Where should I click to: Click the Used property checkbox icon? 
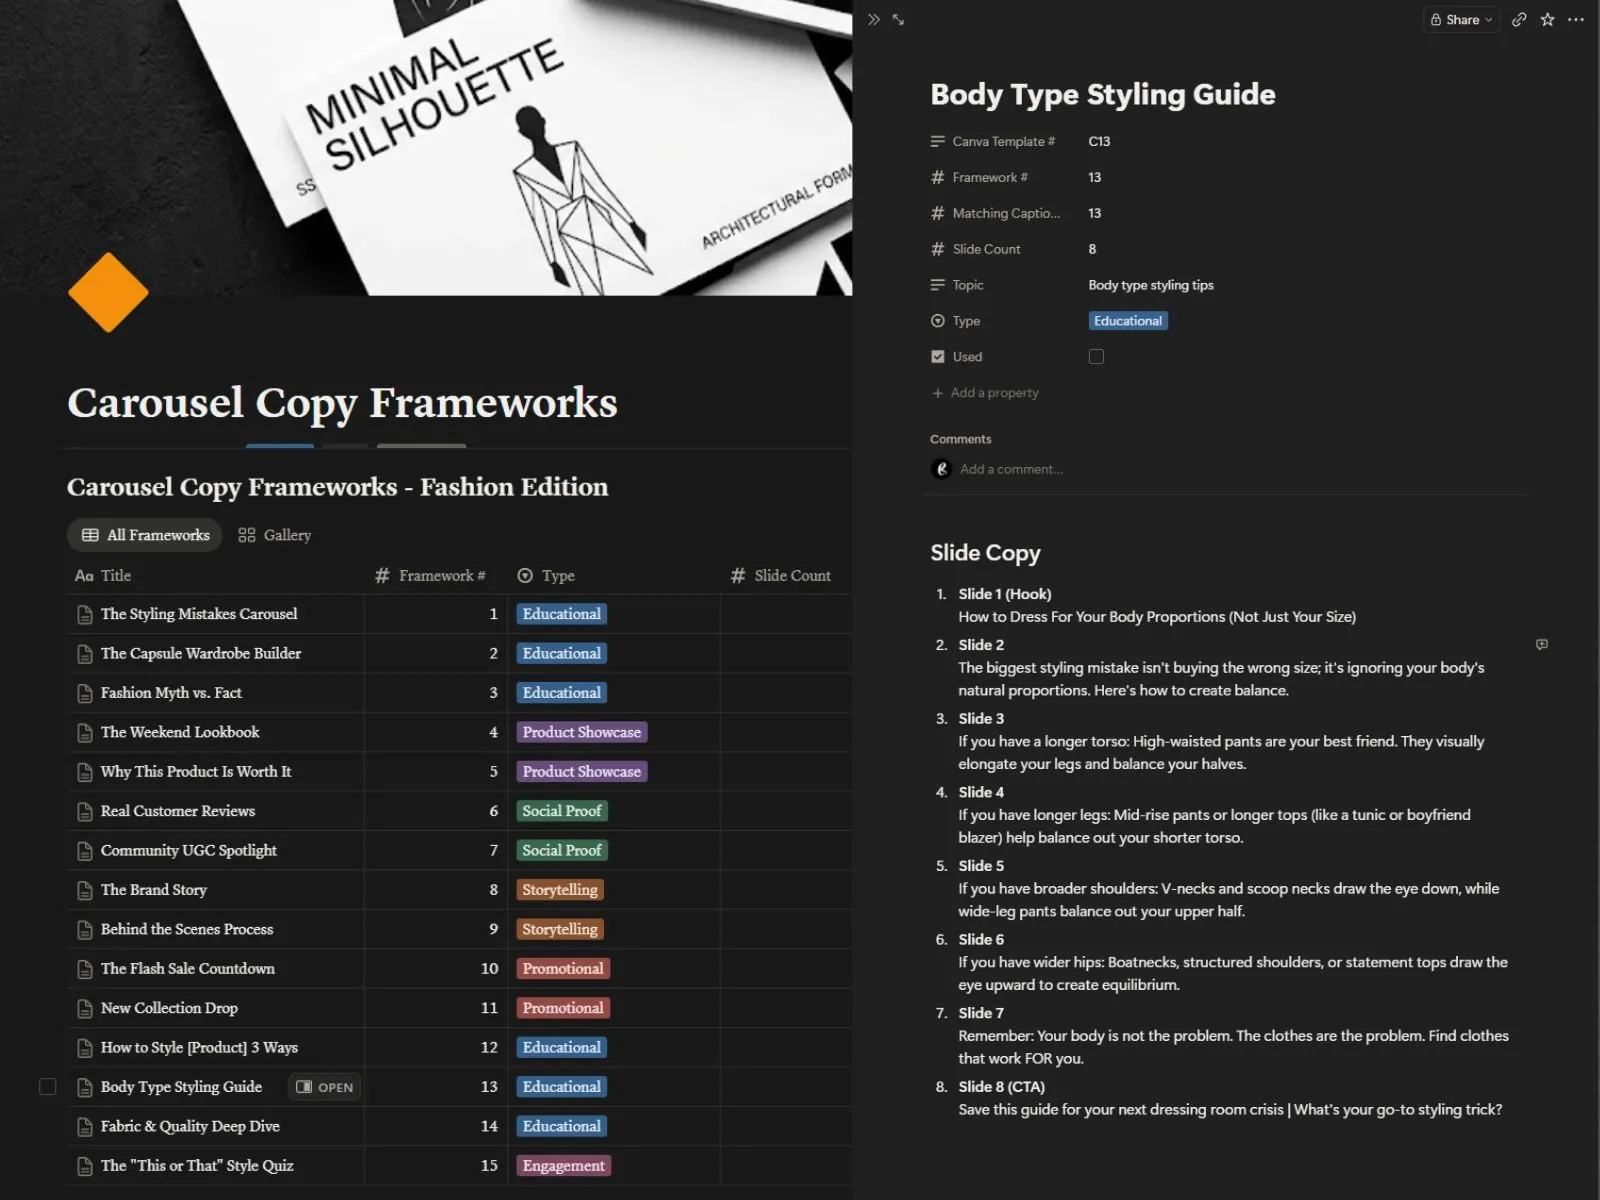(x=938, y=356)
